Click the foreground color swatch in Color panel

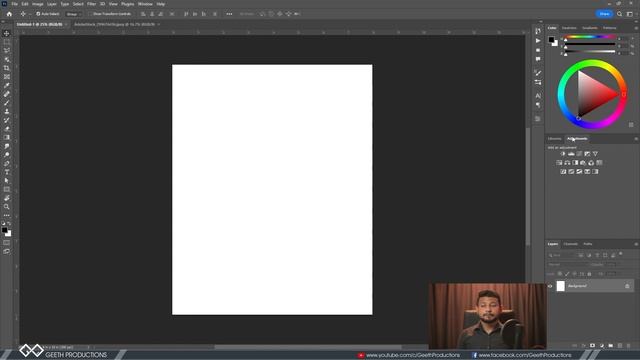pyautogui.click(x=551, y=40)
